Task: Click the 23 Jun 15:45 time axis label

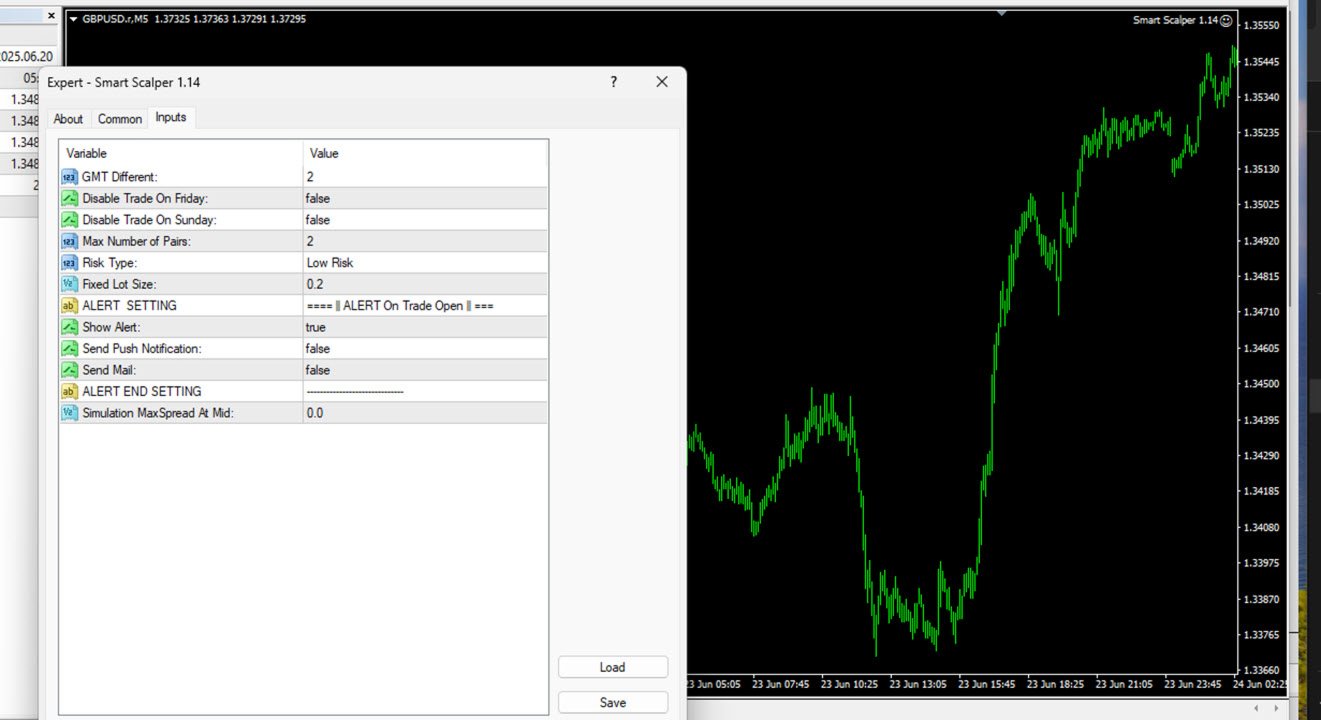Action: [987, 685]
